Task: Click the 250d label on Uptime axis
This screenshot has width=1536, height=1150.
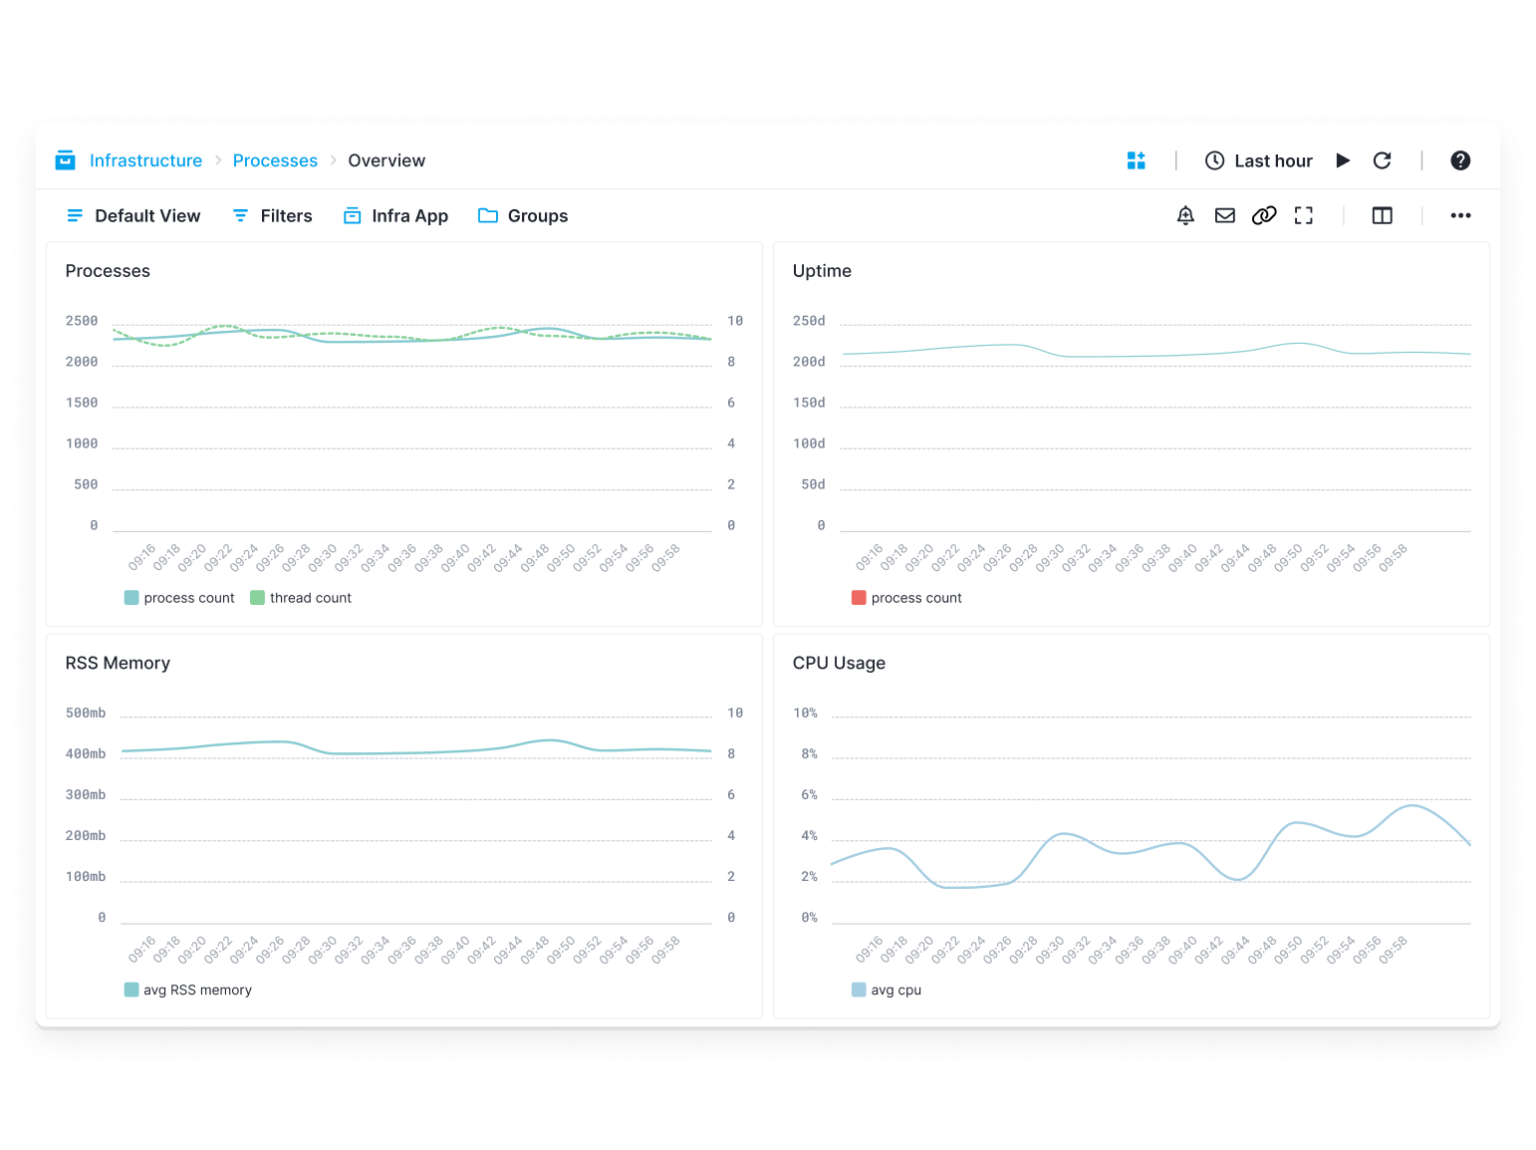Action: [x=809, y=321]
